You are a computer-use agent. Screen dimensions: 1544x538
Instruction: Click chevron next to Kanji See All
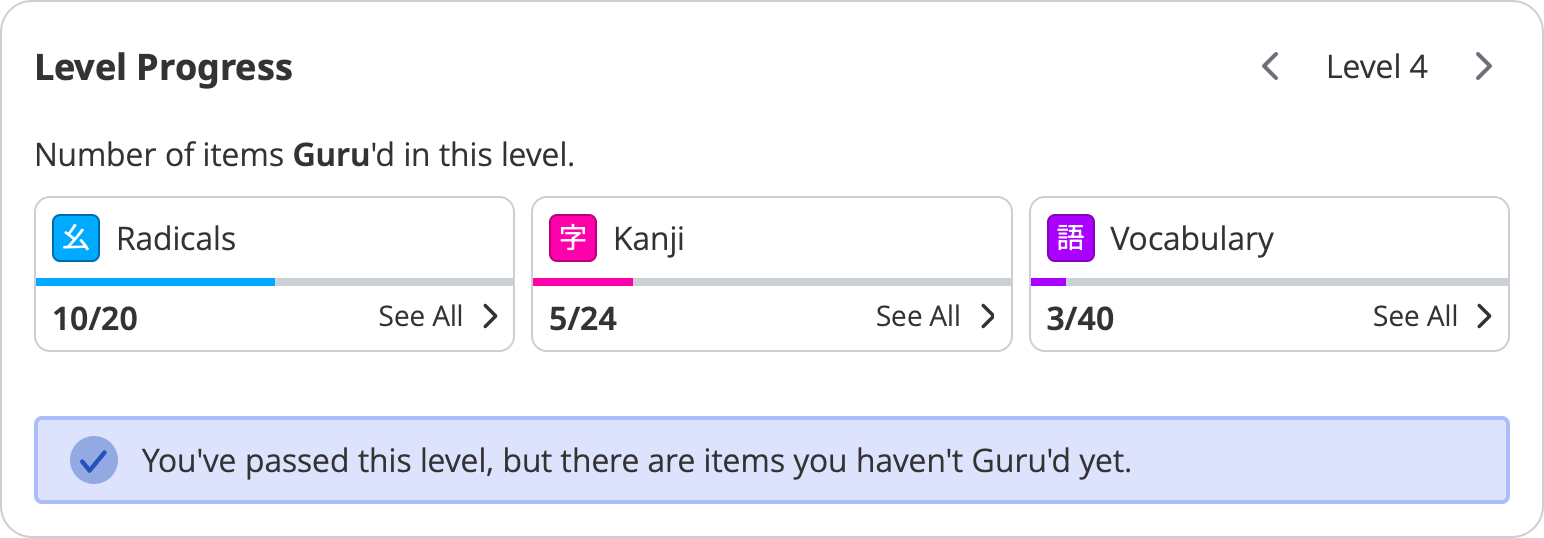point(987,317)
